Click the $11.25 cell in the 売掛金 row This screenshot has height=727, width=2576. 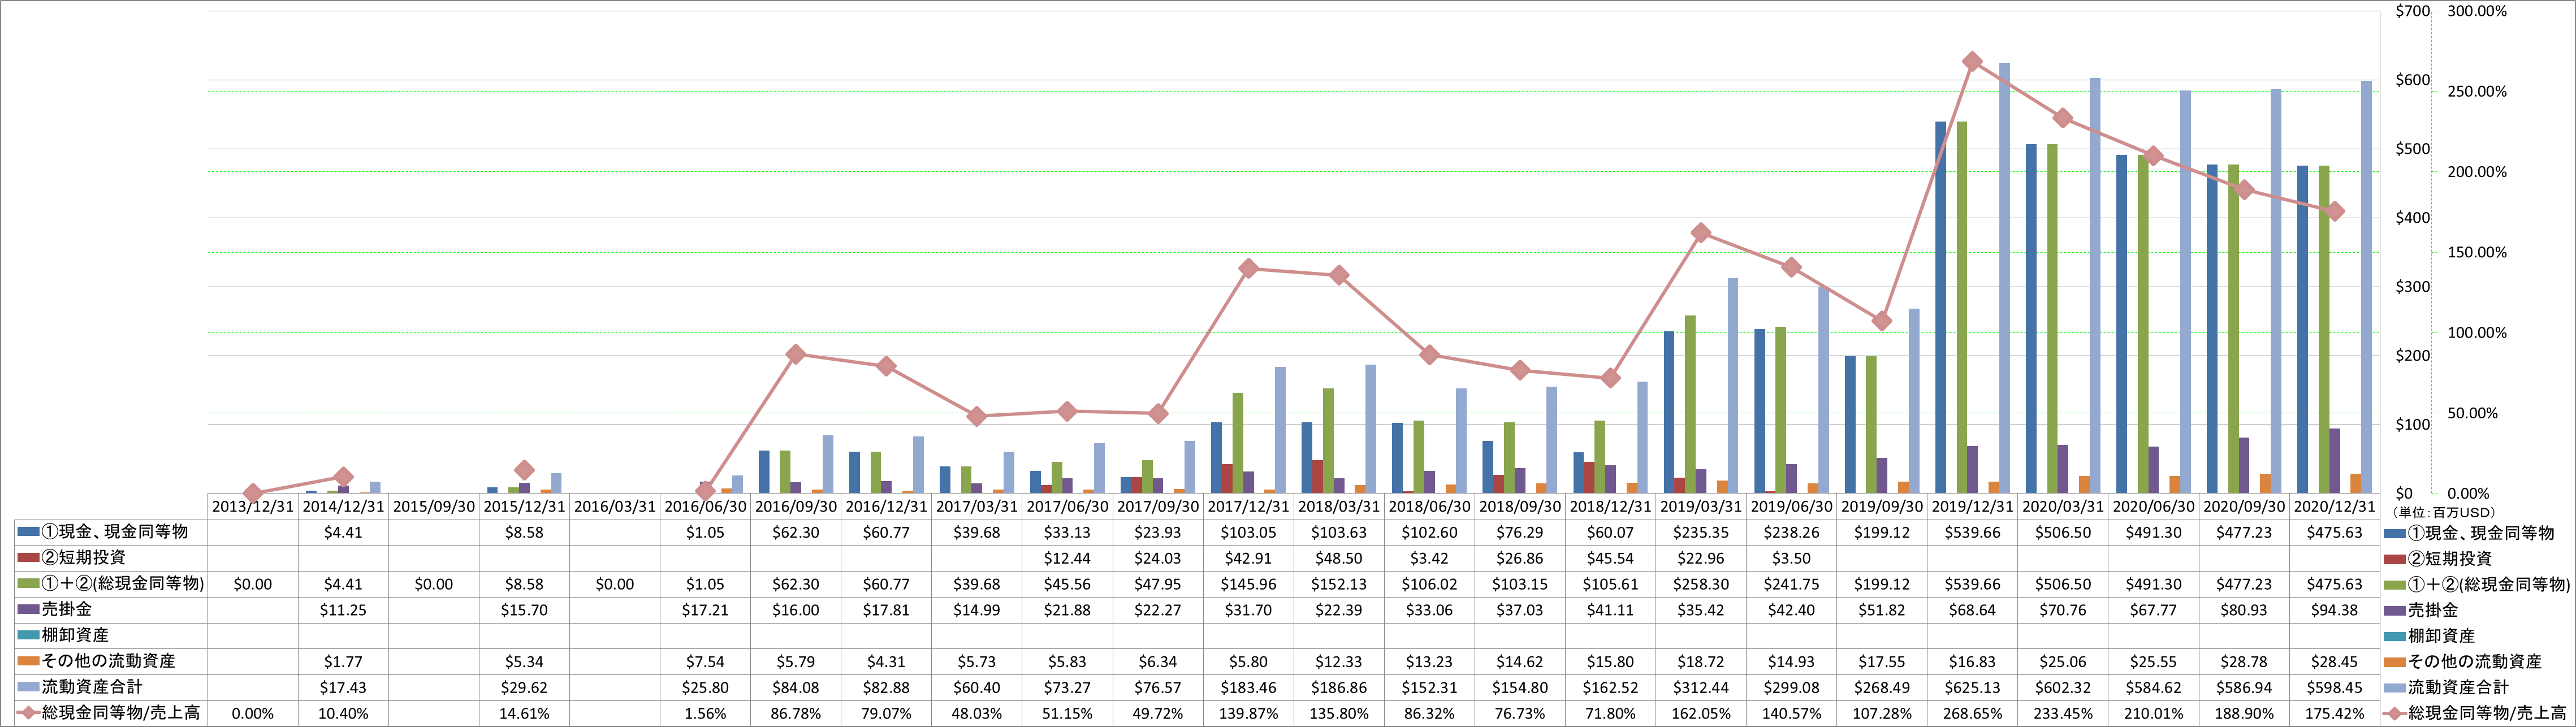tap(343, 610)
